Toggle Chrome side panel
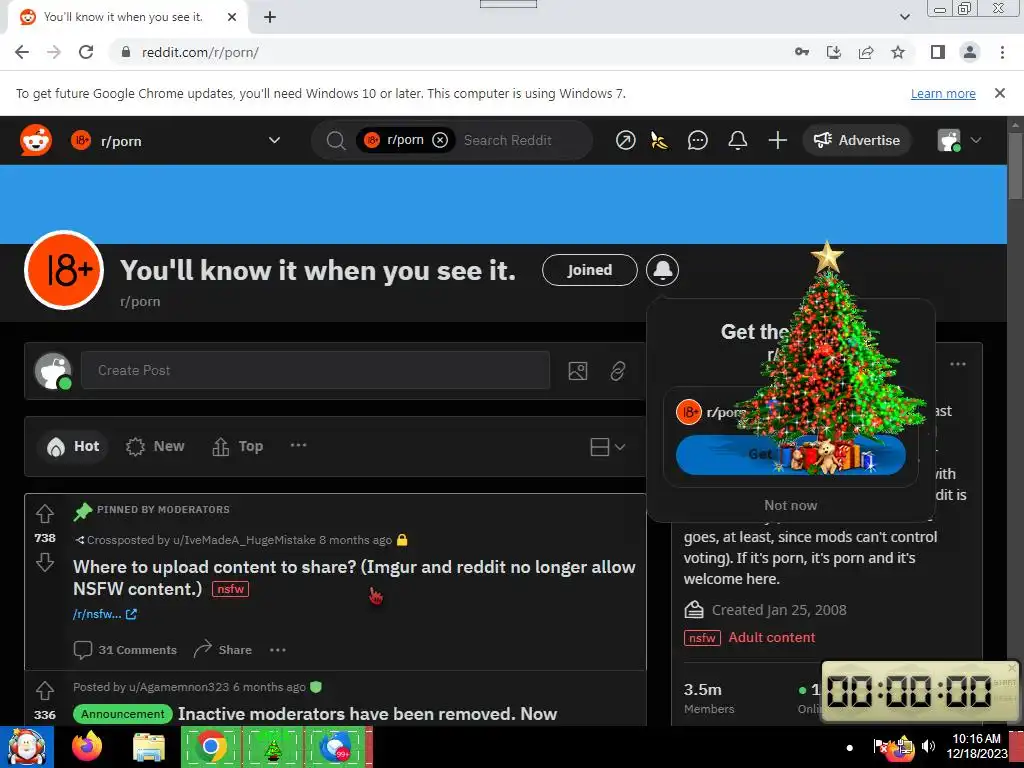Image resolution: width=1024 pixels, height=768 pixels. click(938, 52)
